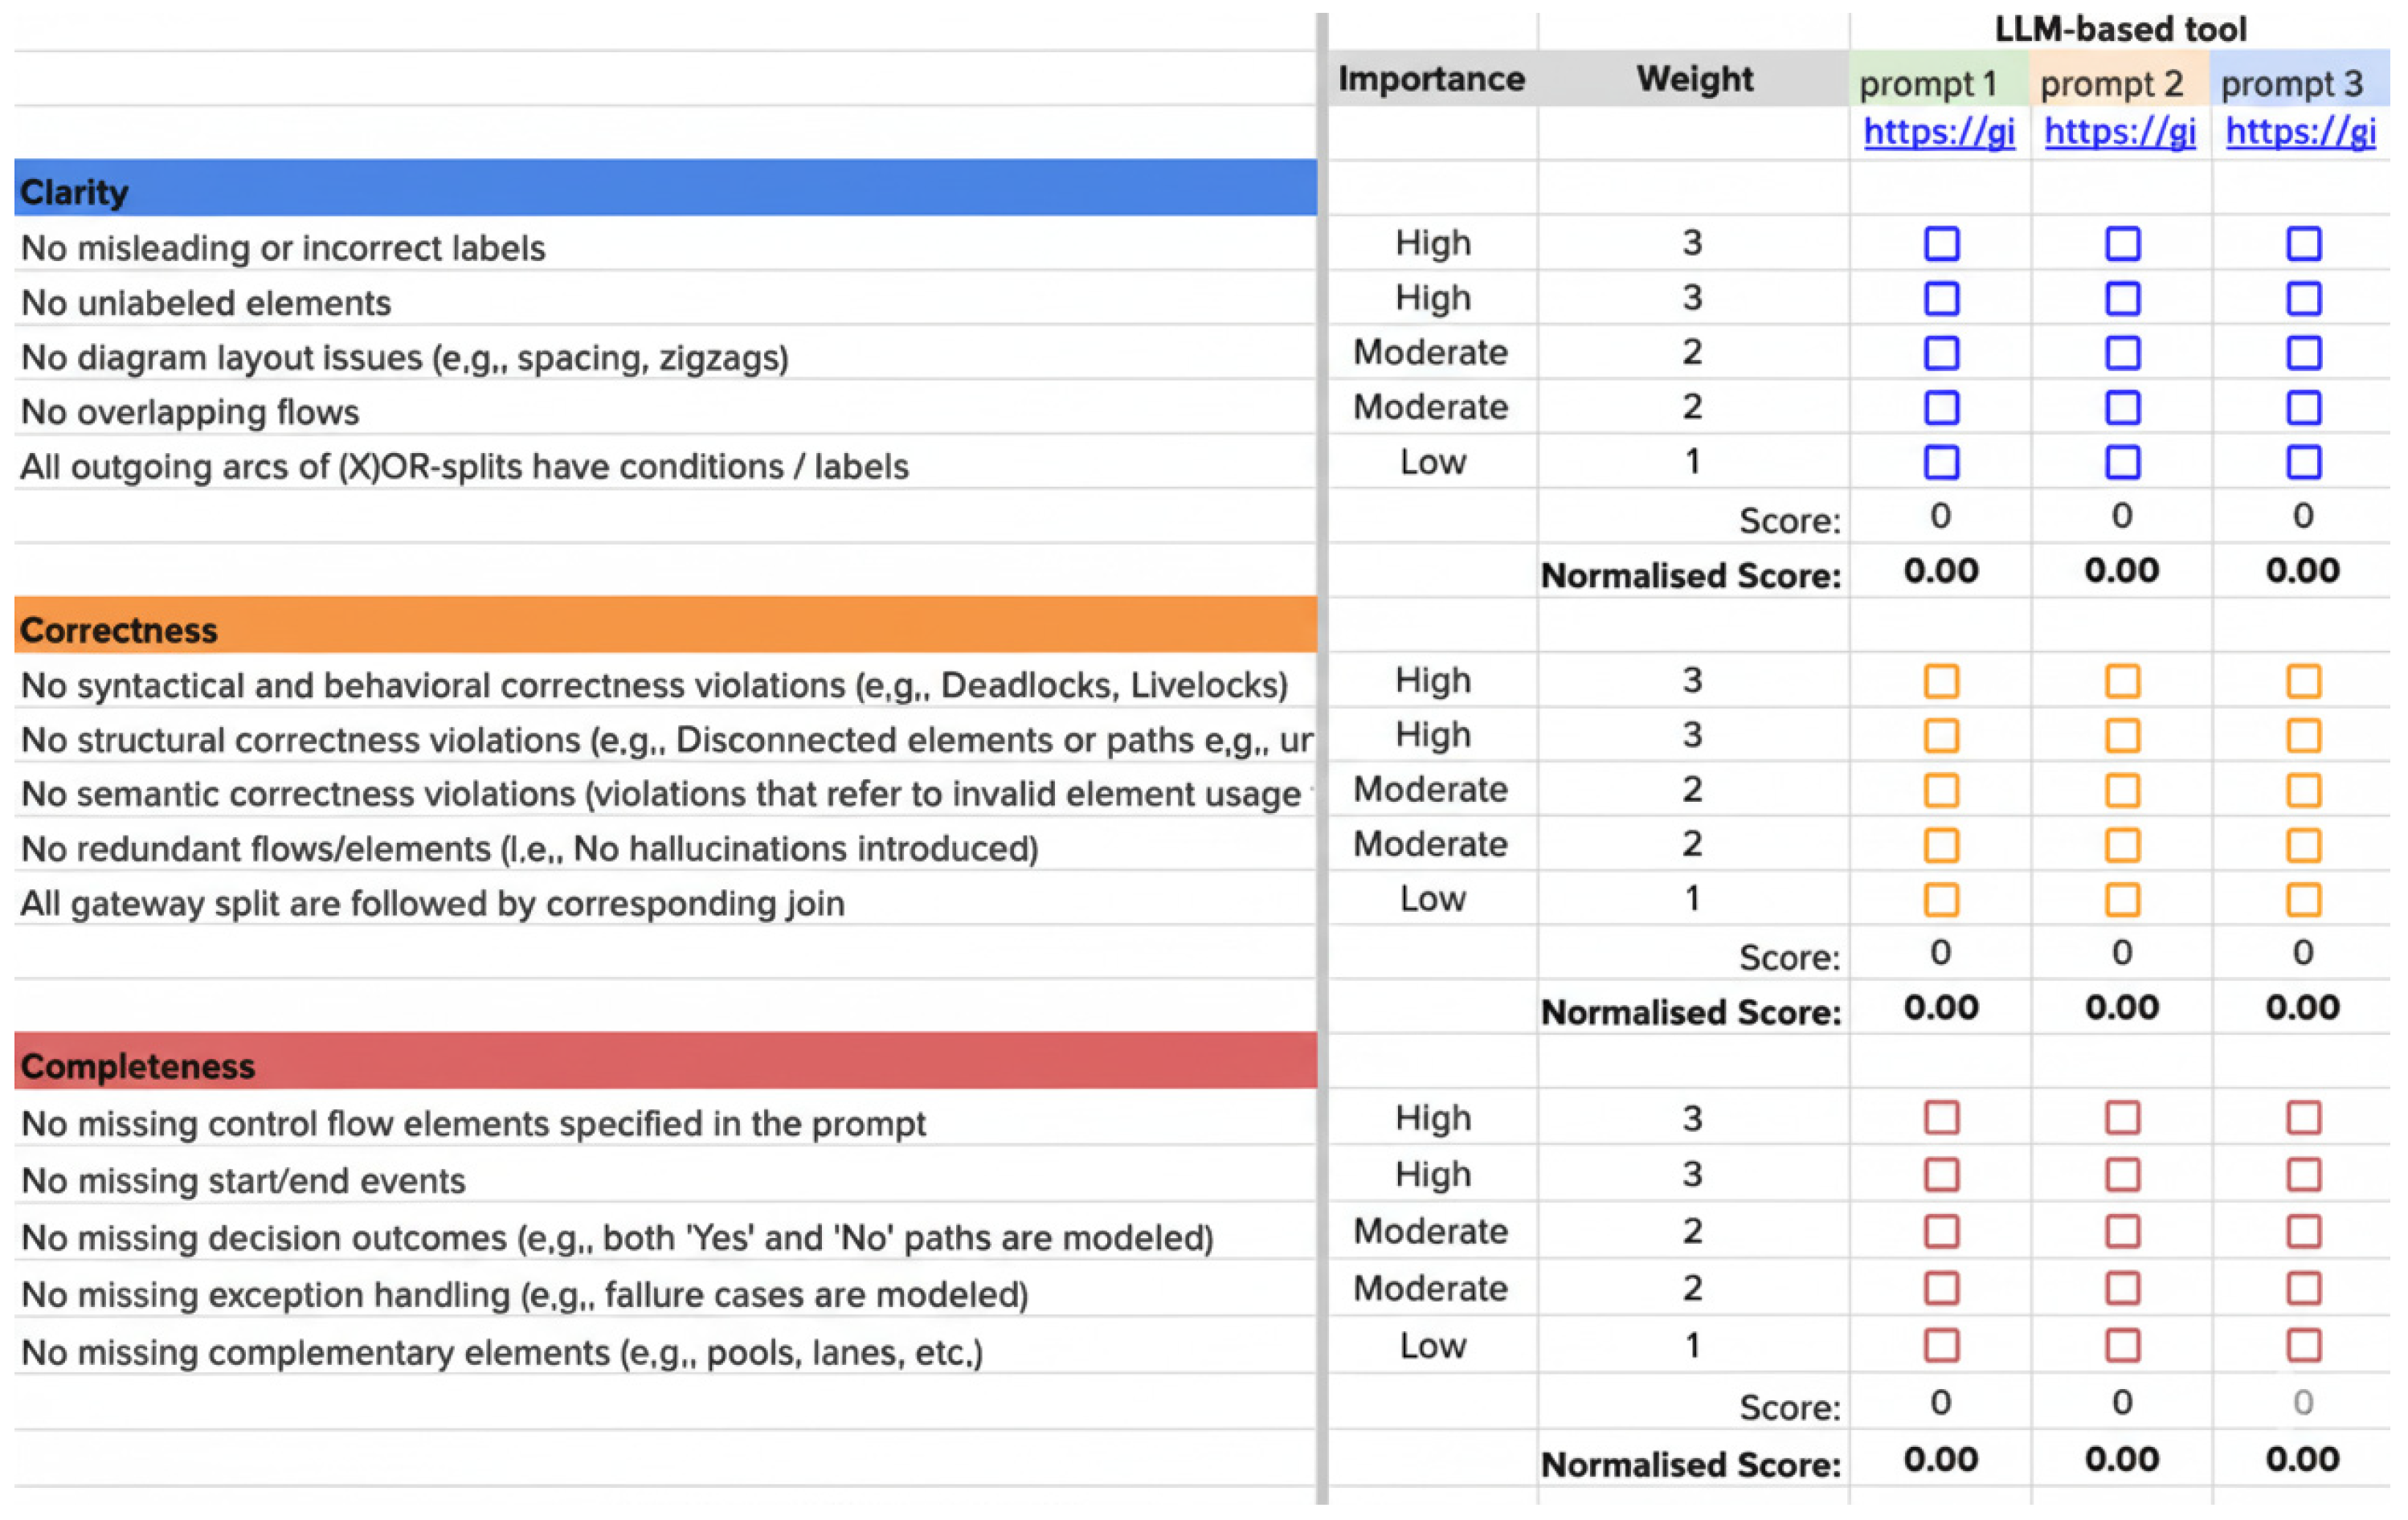Open the prompt 1 https link

[x=1939, y=132]
